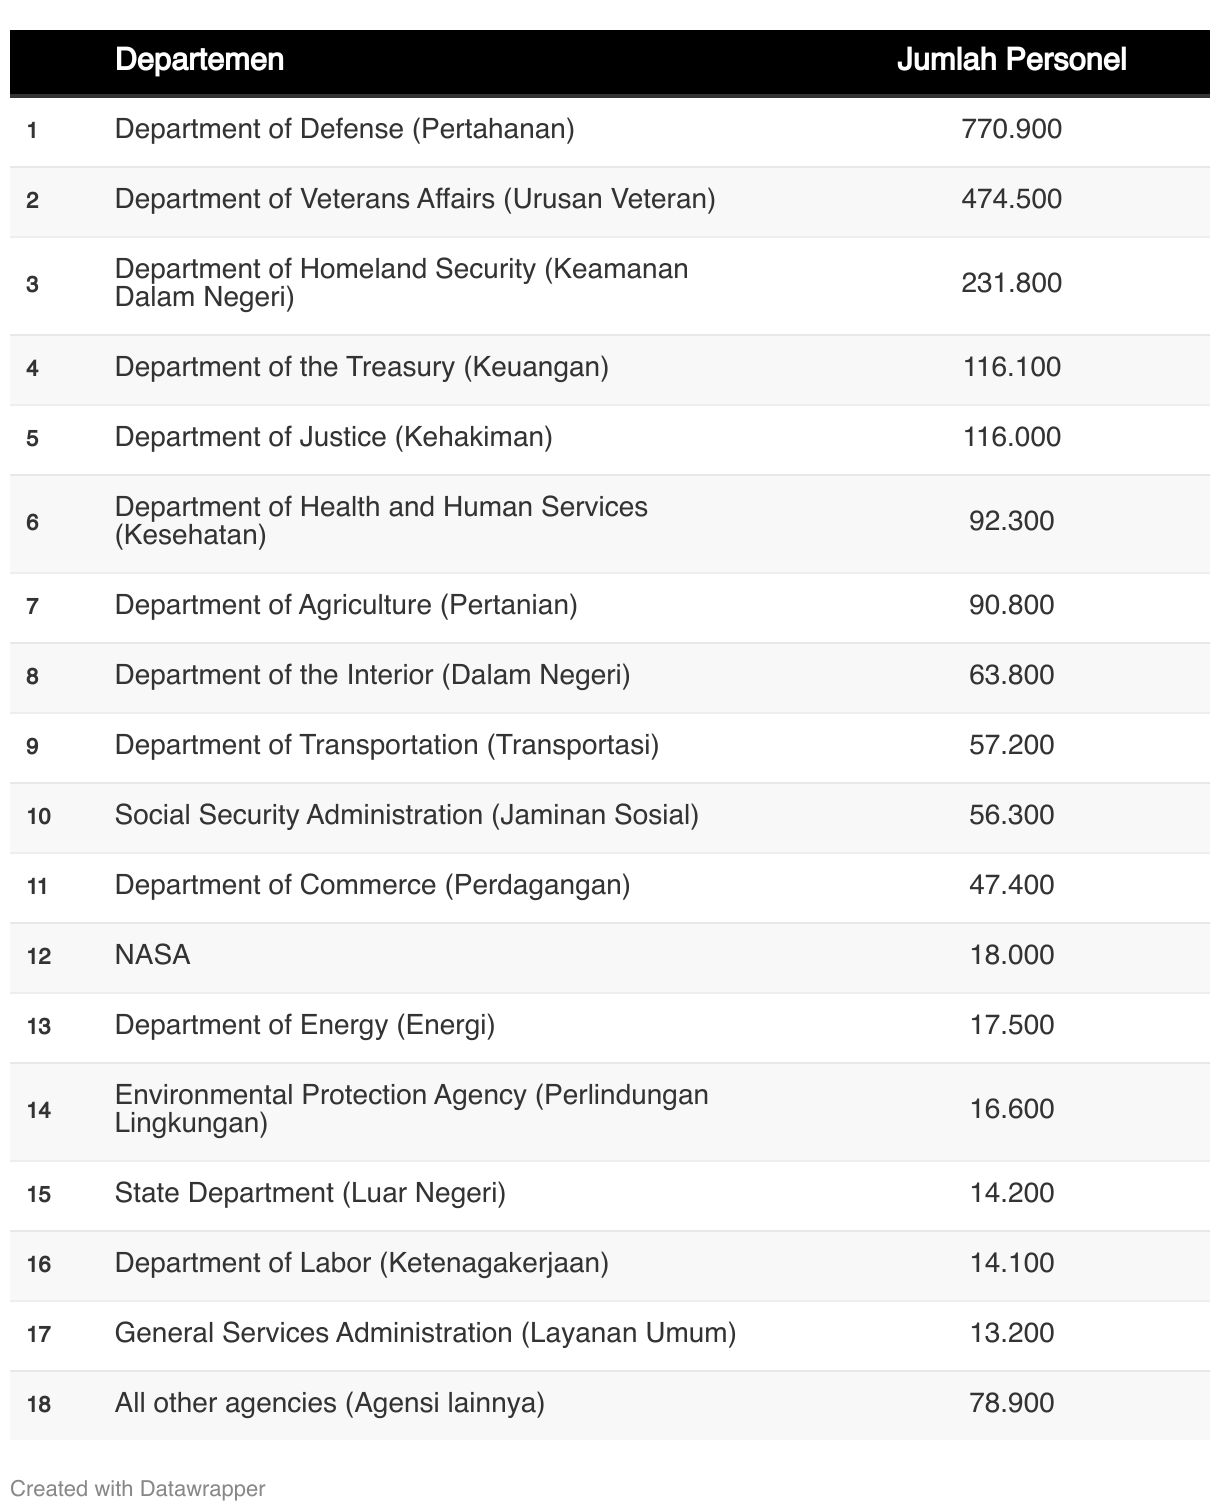Select Department of Homeland Security row
Viewport: 1220px width, 1512px height.
tap(401, 283)
